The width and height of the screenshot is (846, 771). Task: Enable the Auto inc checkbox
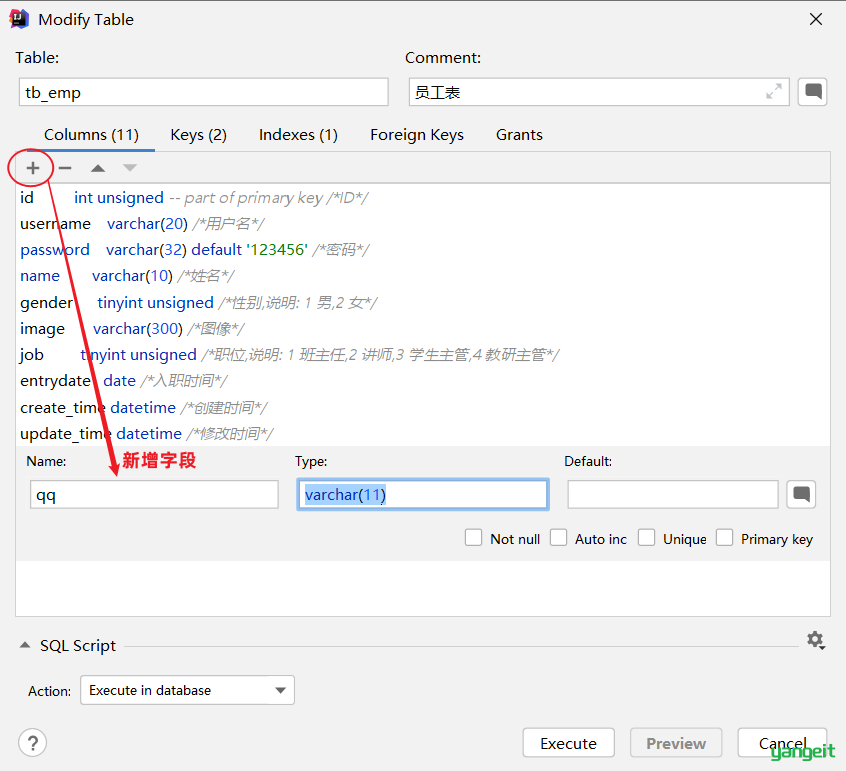point(558,538)
